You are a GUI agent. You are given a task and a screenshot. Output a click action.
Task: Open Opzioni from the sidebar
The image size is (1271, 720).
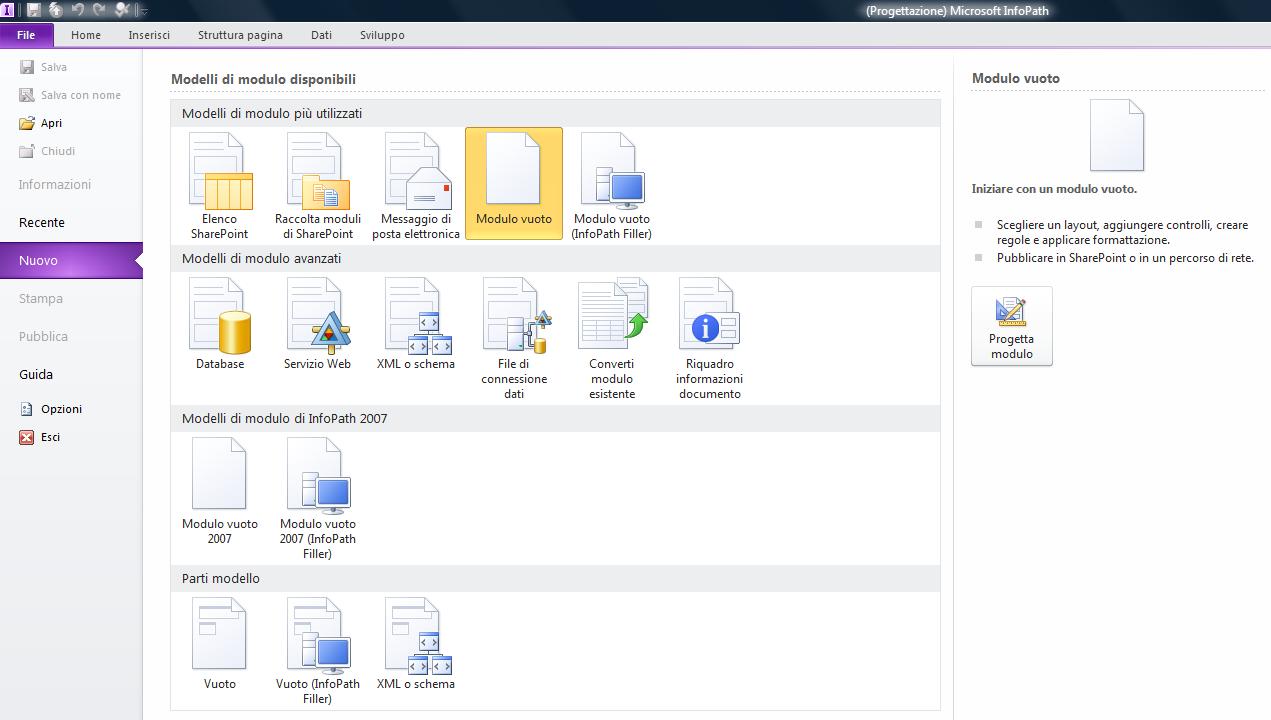coord(51,409)
